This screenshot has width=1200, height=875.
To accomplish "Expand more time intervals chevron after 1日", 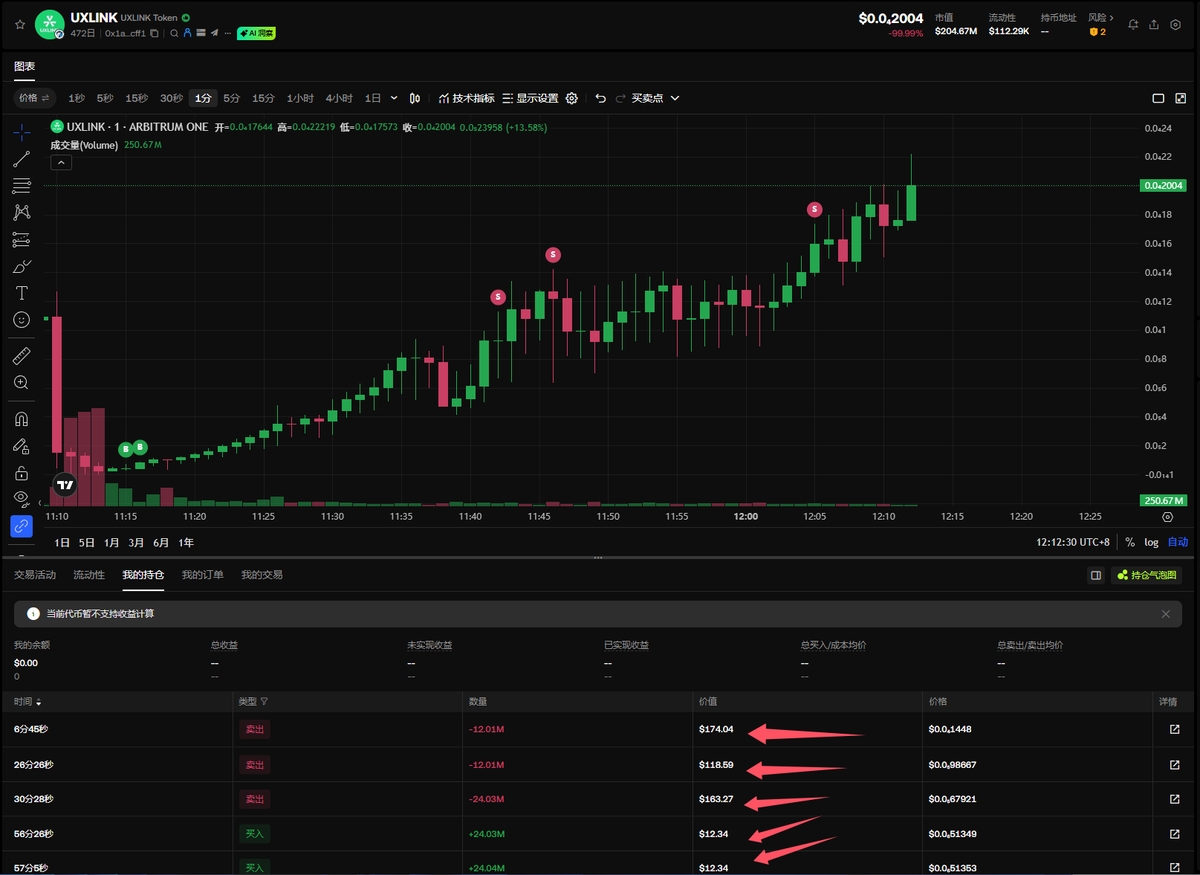I will (393, 98).
